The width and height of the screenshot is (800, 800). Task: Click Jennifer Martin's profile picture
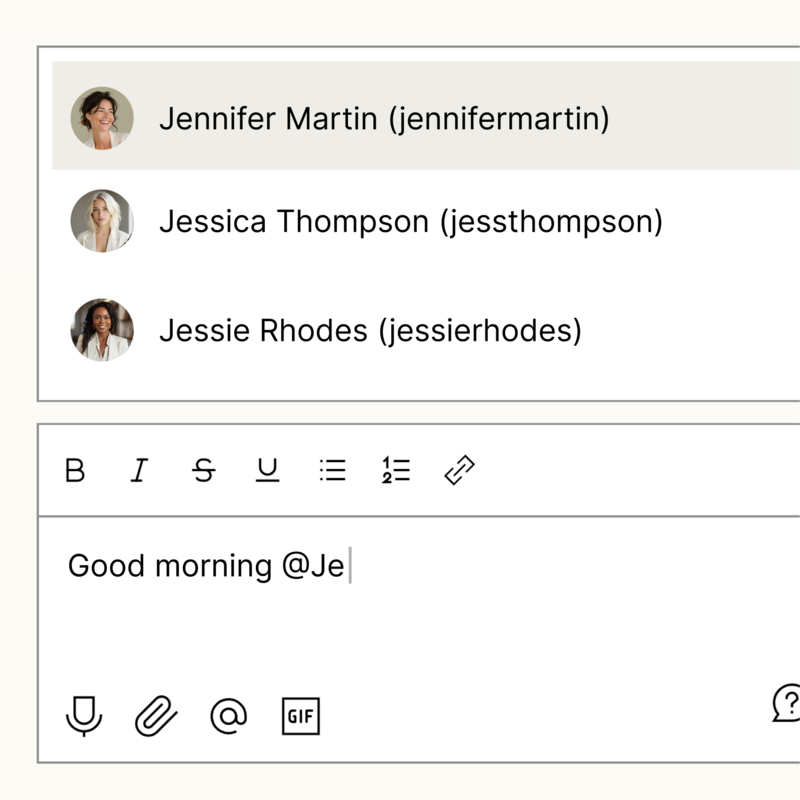point(102,118)
